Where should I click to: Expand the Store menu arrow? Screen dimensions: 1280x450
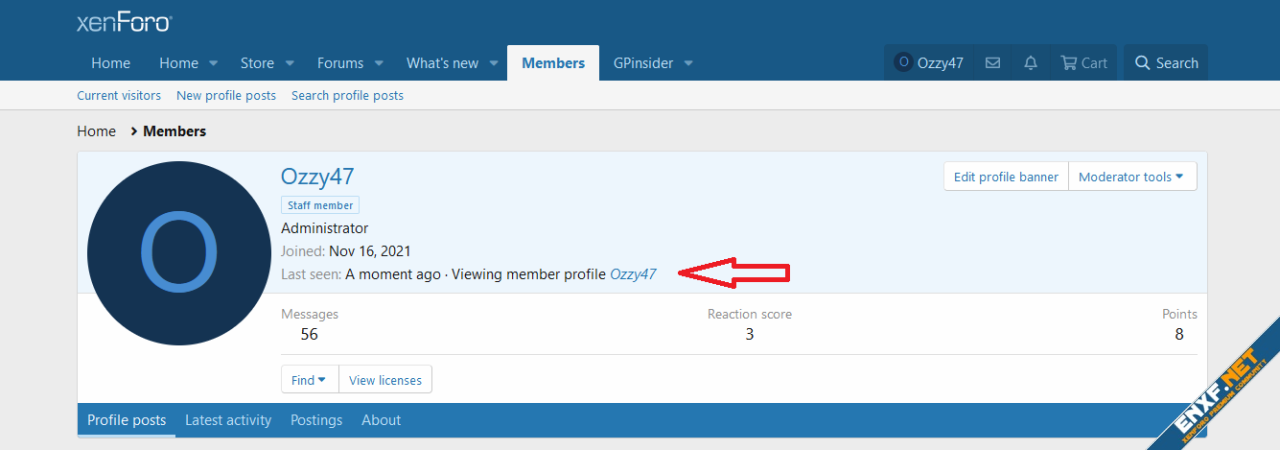click(290, 63)
